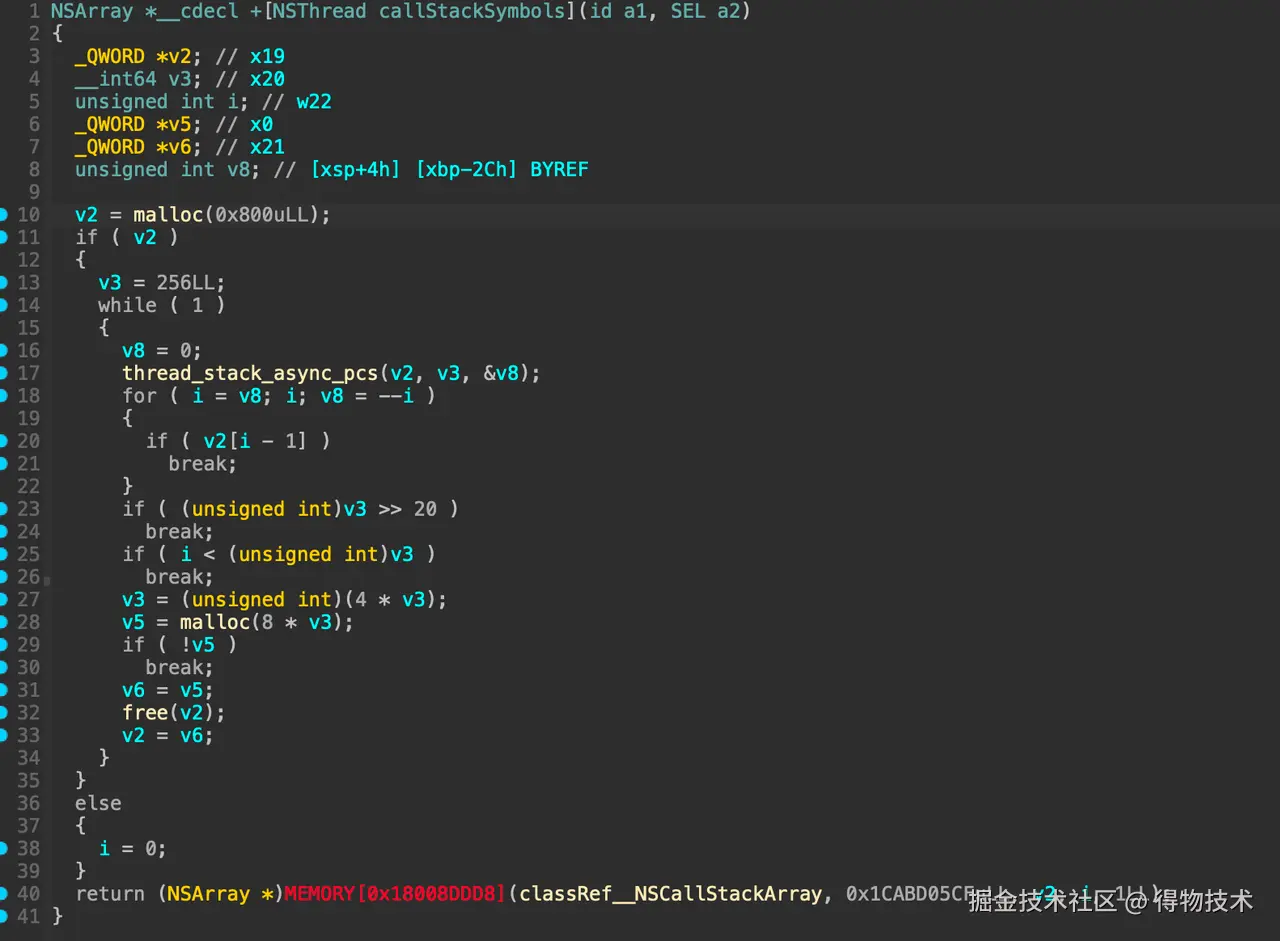The image size is (1280, 941).
Task: Toggle breakpoint dot beside line 32
Action: coord(4,713)
